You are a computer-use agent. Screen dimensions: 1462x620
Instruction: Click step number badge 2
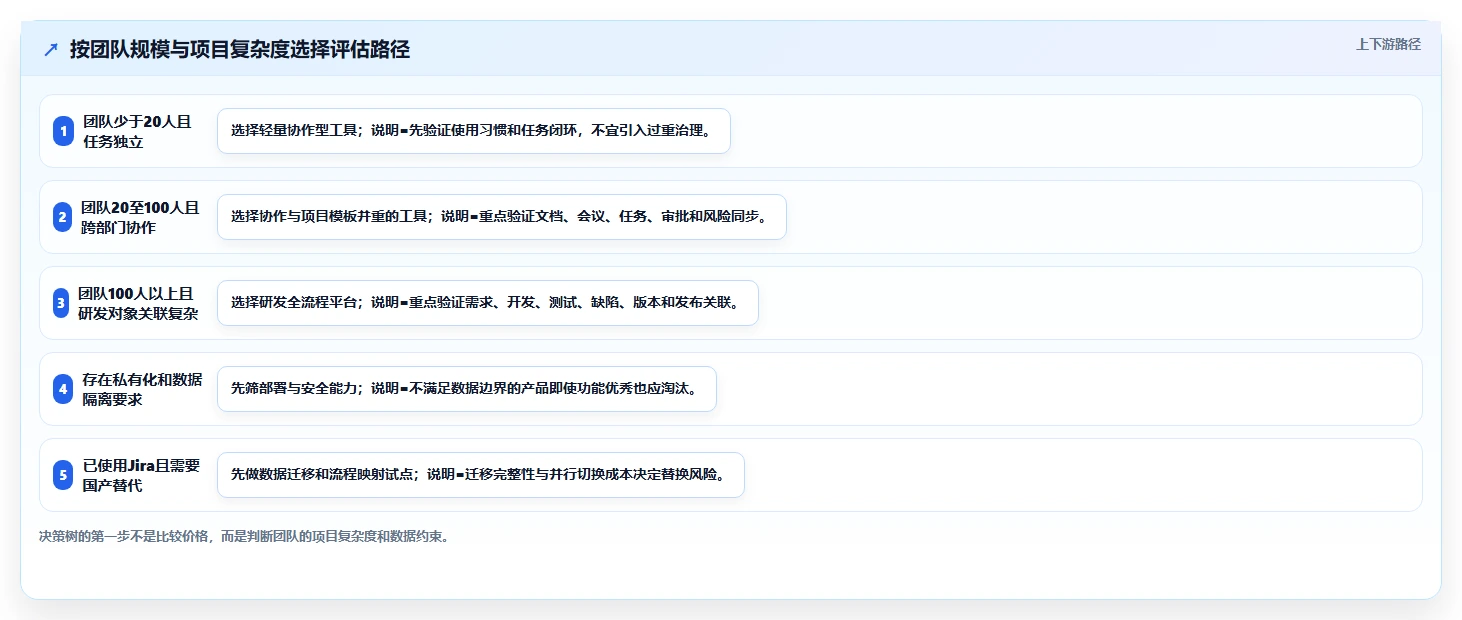[x=63, y=217]
